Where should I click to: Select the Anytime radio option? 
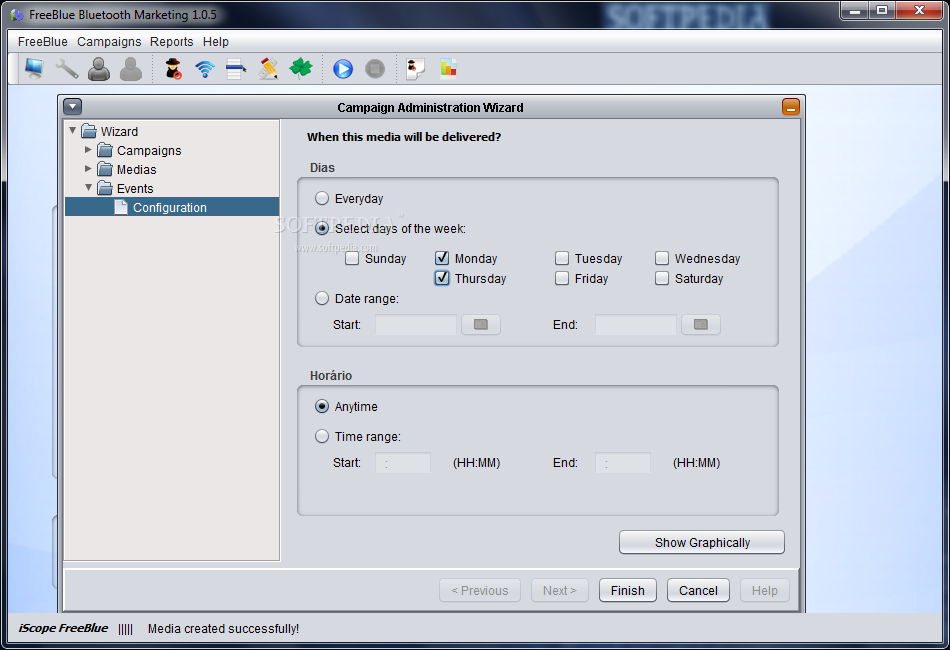point(322,406)
